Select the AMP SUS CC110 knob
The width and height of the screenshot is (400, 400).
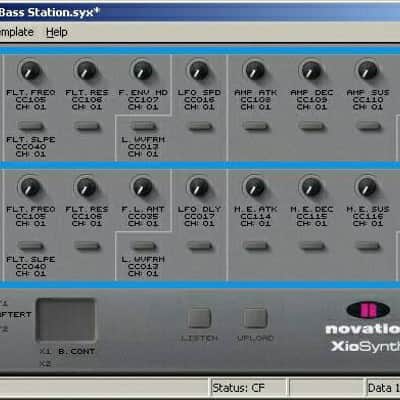coord(368,71)
